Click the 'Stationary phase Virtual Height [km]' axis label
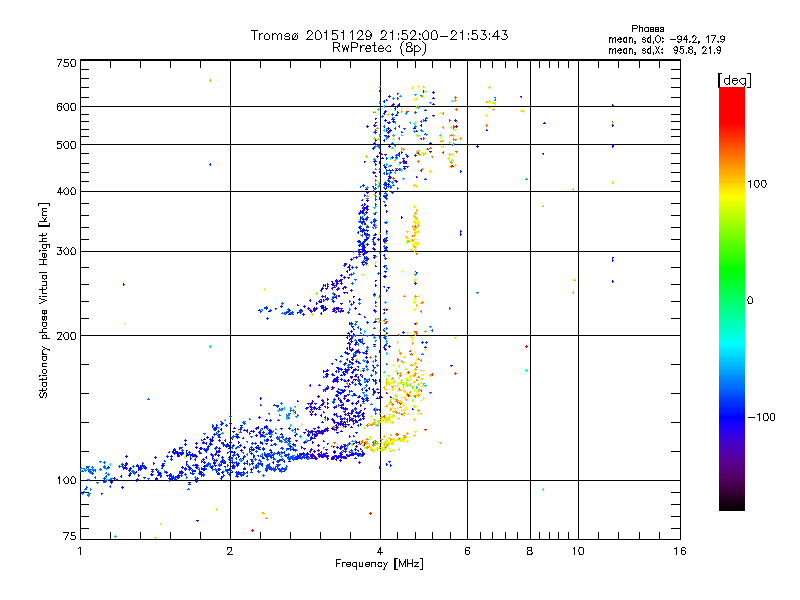This screenshot has width=800, height=600. [x=44, y=300]
